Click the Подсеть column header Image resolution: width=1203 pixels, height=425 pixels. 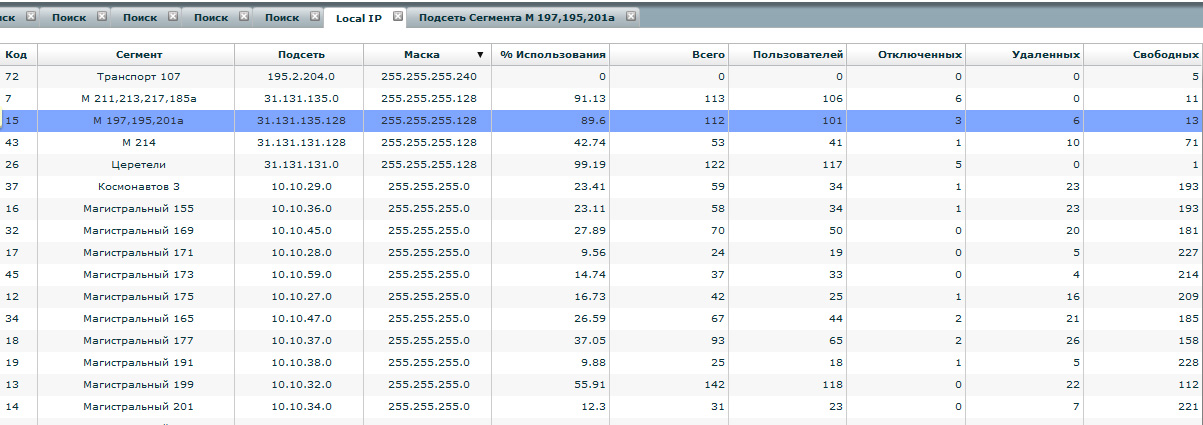click(298, 54)
